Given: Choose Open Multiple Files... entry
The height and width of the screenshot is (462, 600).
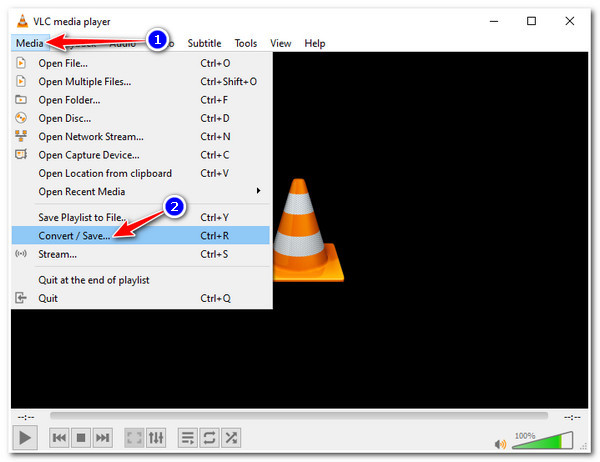Looking at the screenshot, I should (140, 82).
